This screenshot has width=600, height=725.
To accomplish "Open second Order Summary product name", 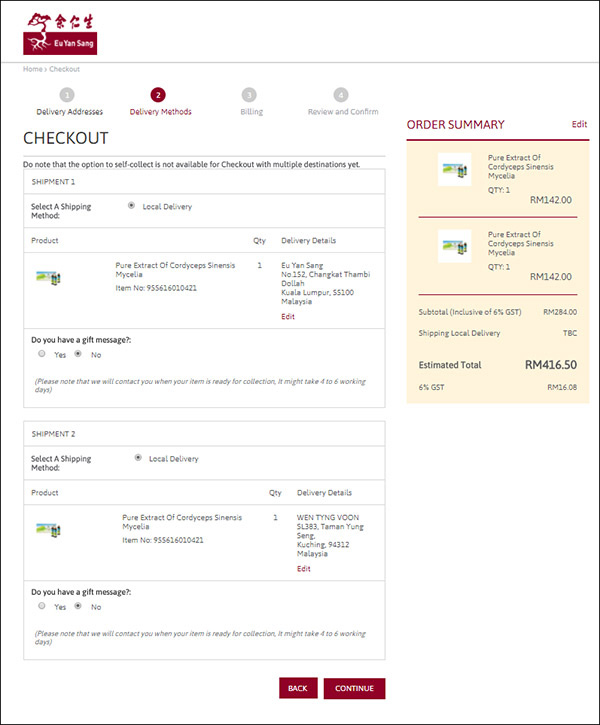I will (520, 243).
